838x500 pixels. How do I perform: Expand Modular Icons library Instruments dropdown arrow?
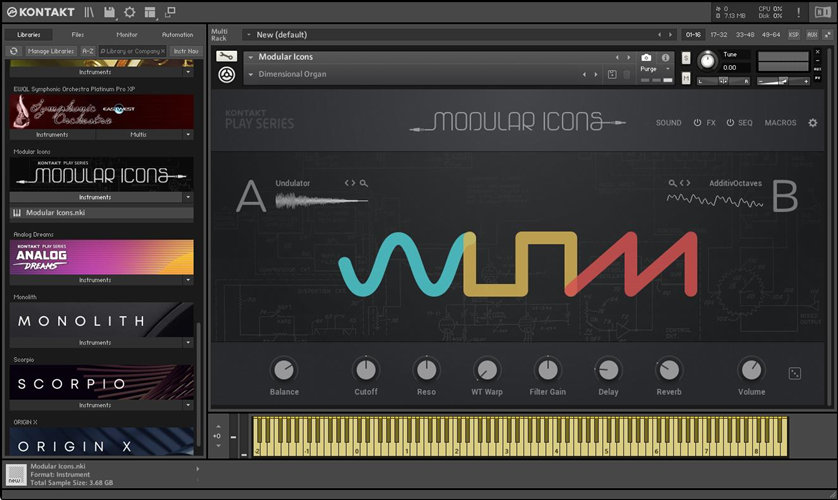[x=188, y=197]
